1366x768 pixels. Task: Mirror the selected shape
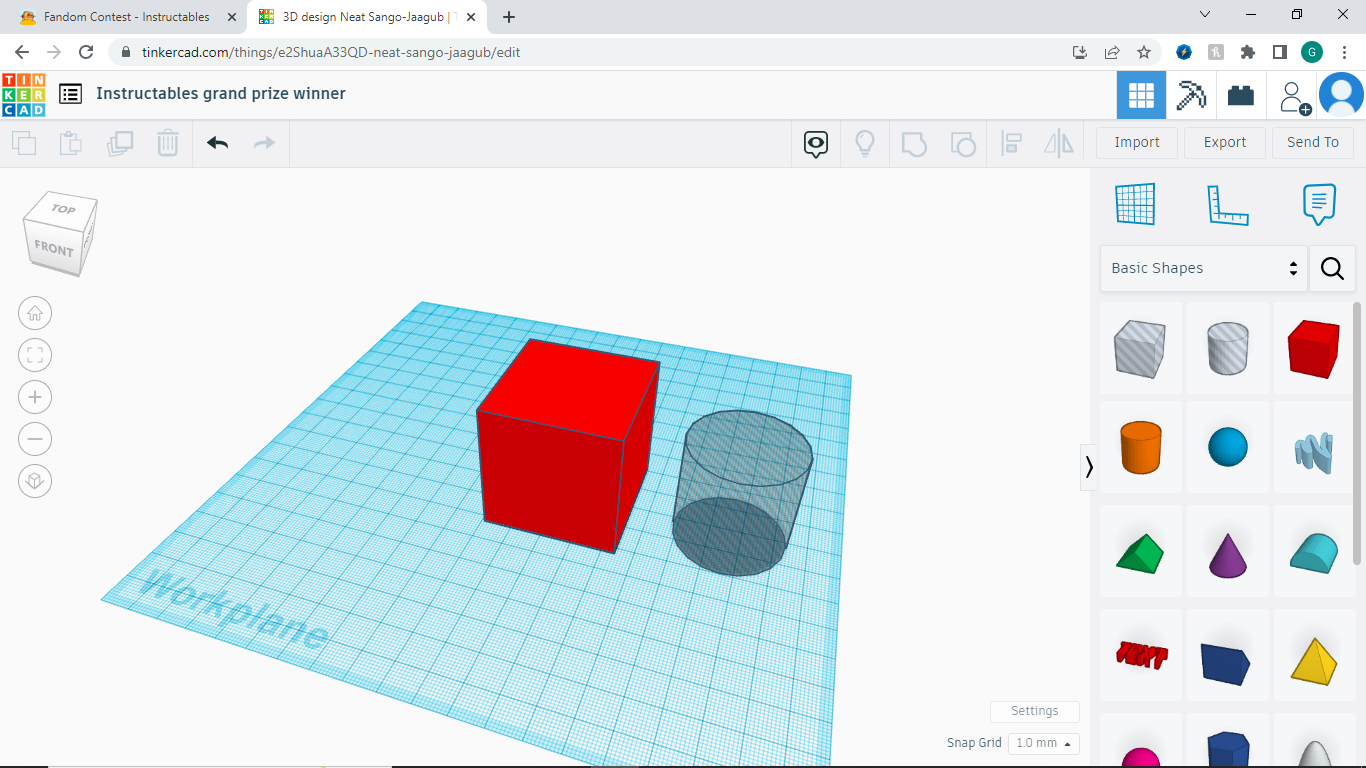(x=1059, y=143)
